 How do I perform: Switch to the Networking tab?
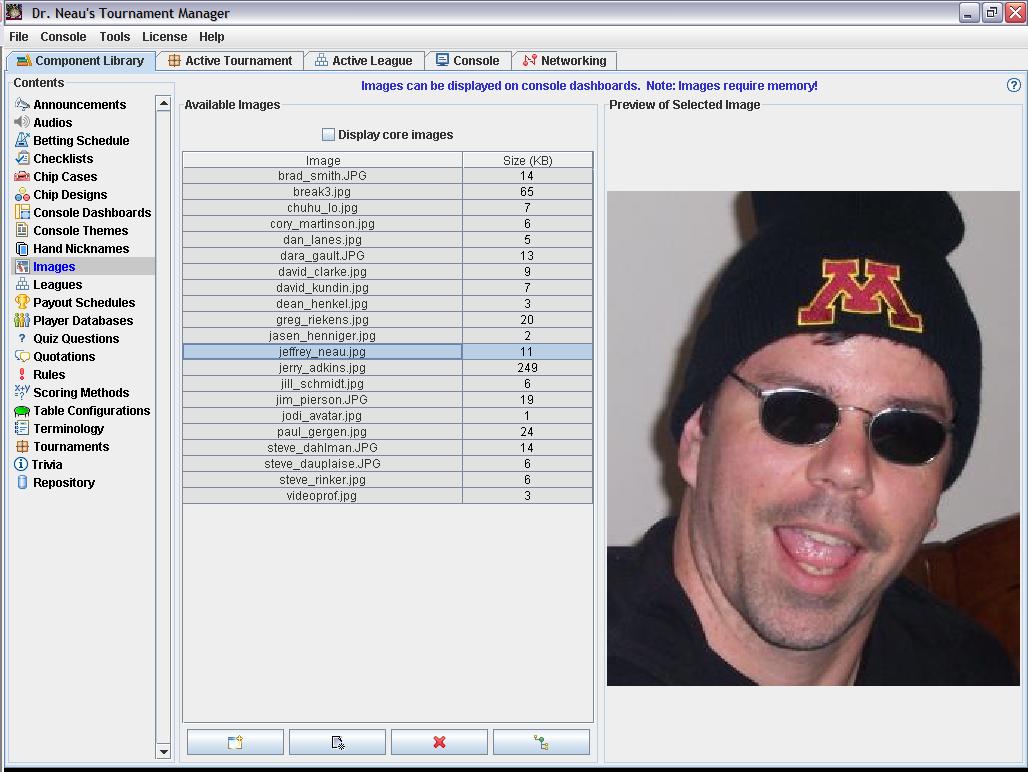[x=564, y=60]
